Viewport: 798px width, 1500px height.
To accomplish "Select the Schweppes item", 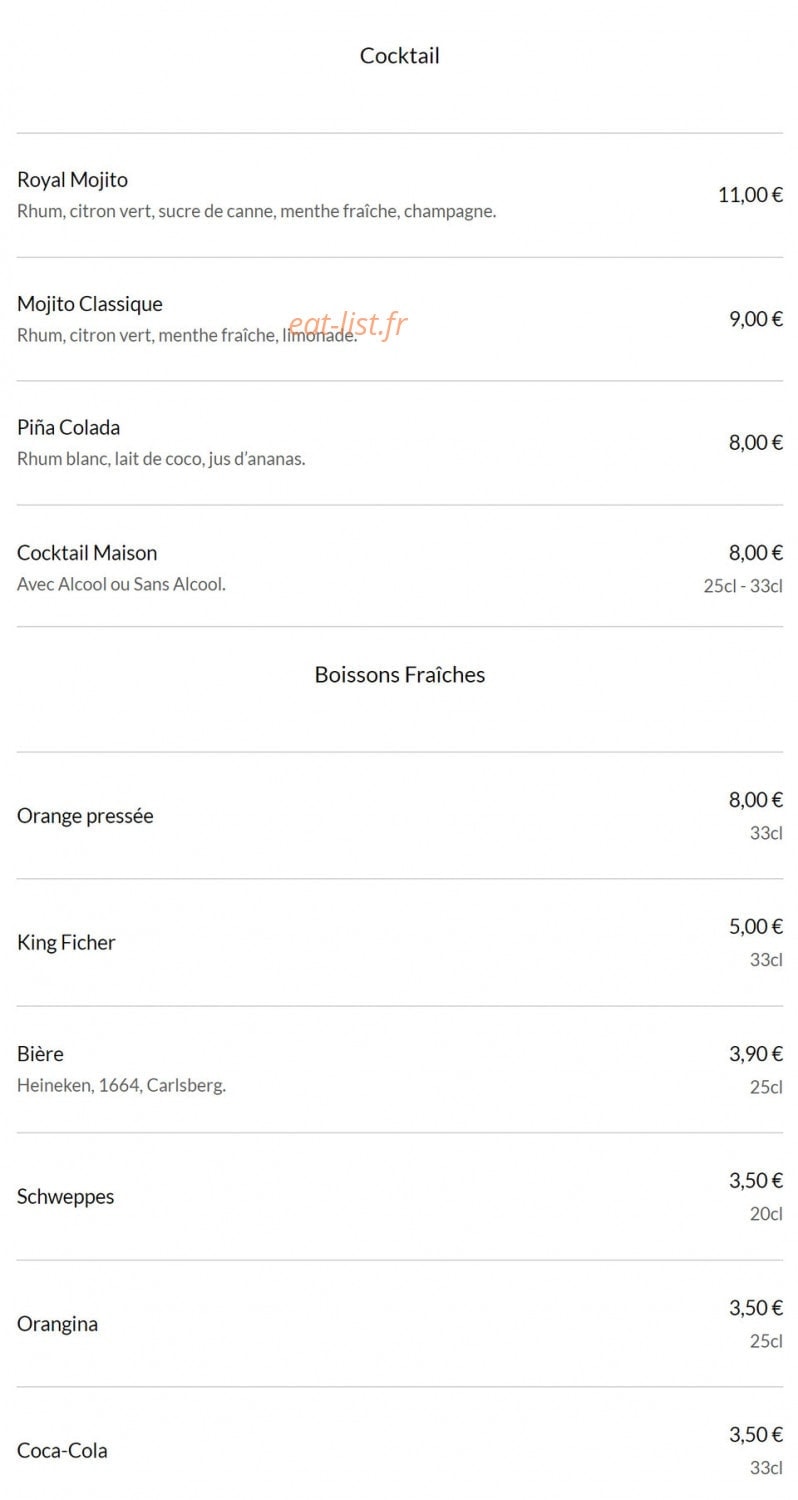I will tap(65, 1197).
